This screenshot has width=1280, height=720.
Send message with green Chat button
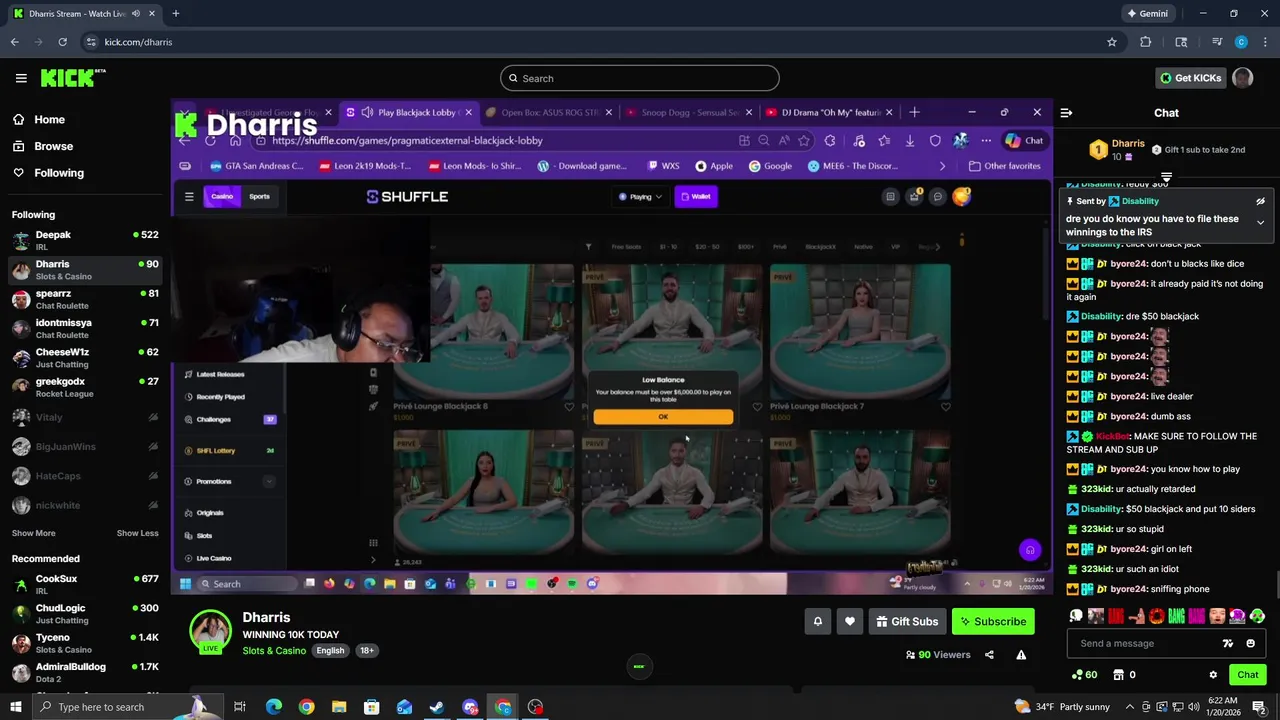click(1247, 675)
